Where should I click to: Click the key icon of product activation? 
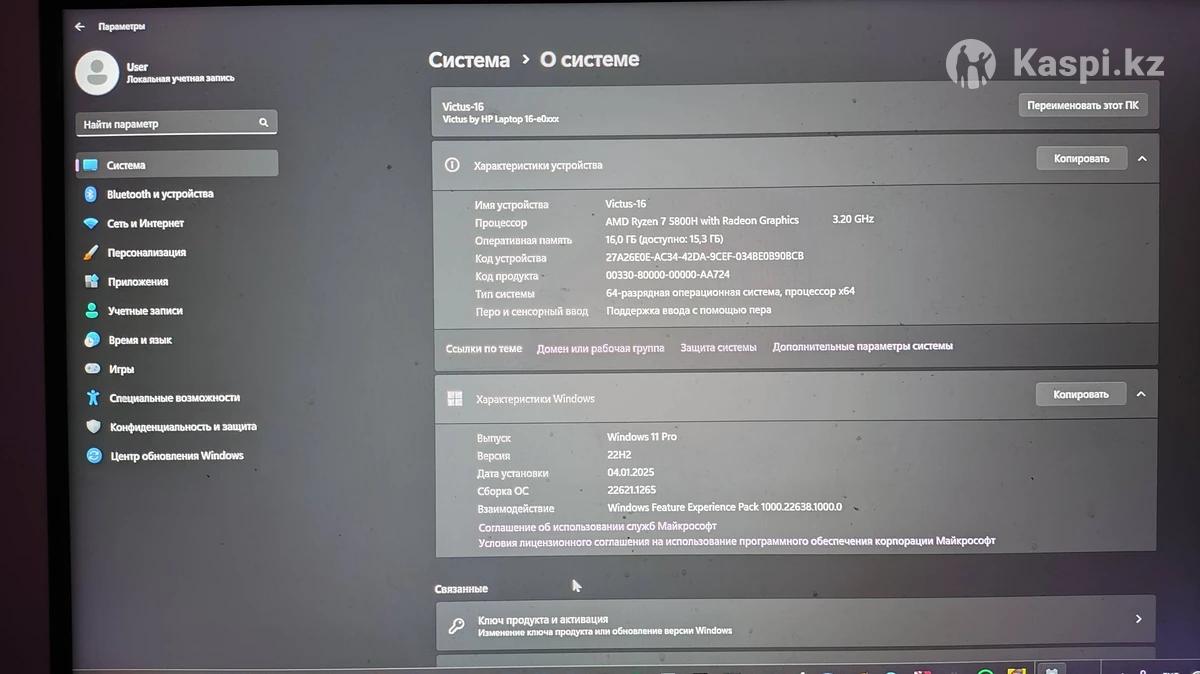point(456,626)
